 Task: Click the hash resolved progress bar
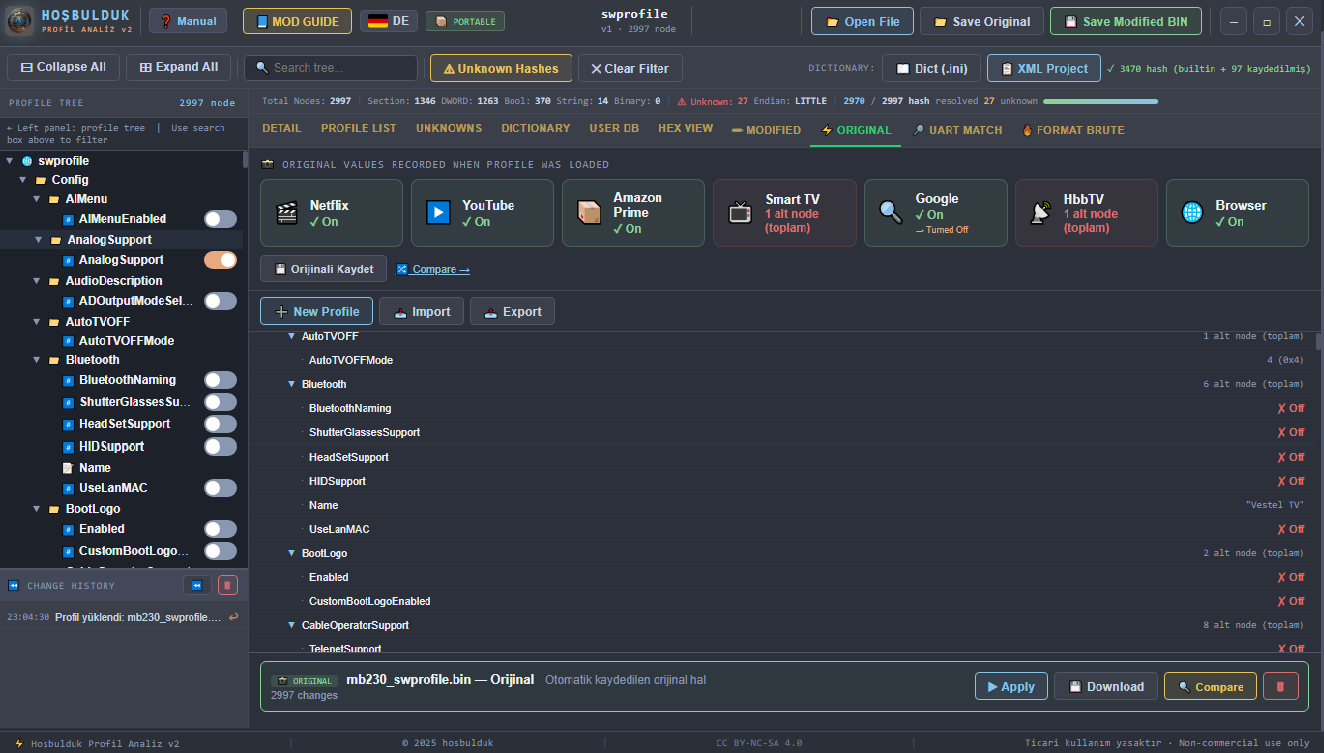coord(1100,101)
